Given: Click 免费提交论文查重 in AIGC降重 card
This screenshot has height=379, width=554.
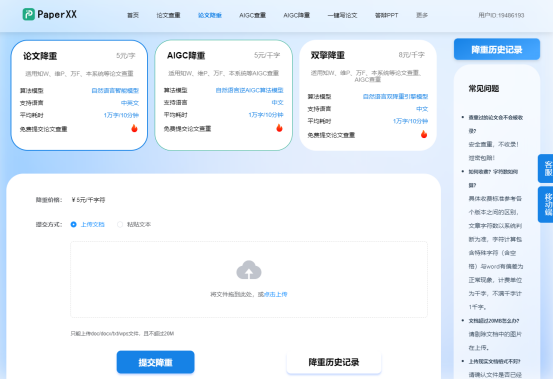Looking at the screenshot, I should click(x=187, y=129).
